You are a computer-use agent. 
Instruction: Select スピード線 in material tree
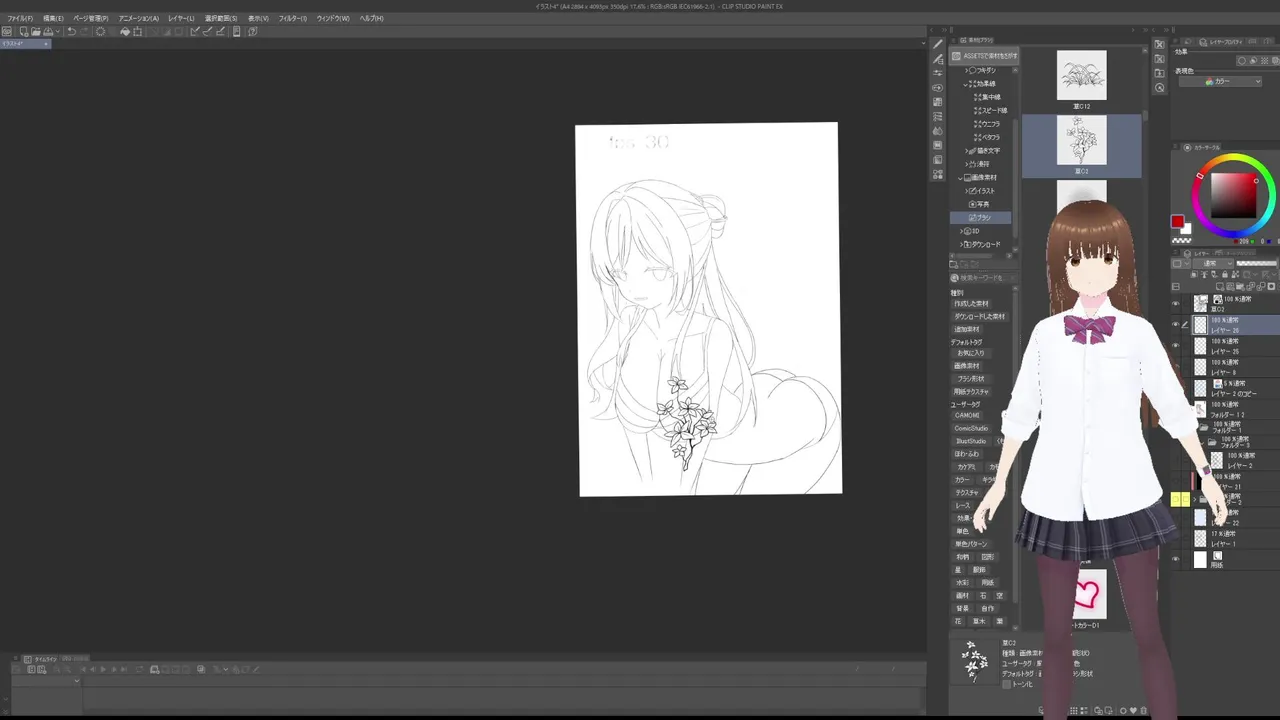pyautogui.click(x=992, y=110)
